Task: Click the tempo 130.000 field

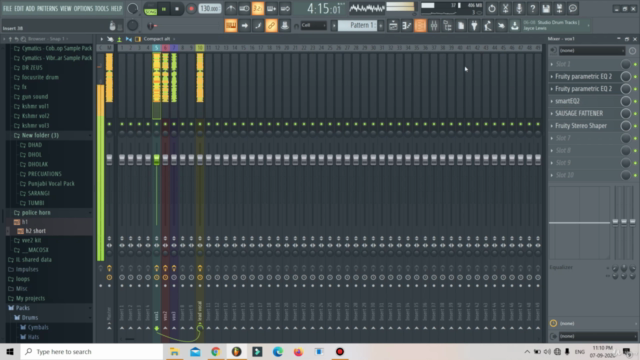Action: (x=210, y=9)
